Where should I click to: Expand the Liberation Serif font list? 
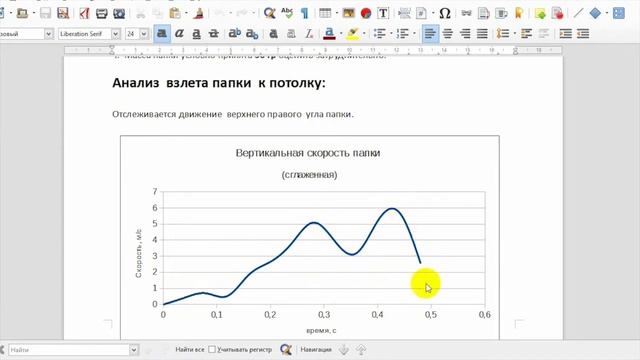[x=116, y=33]
